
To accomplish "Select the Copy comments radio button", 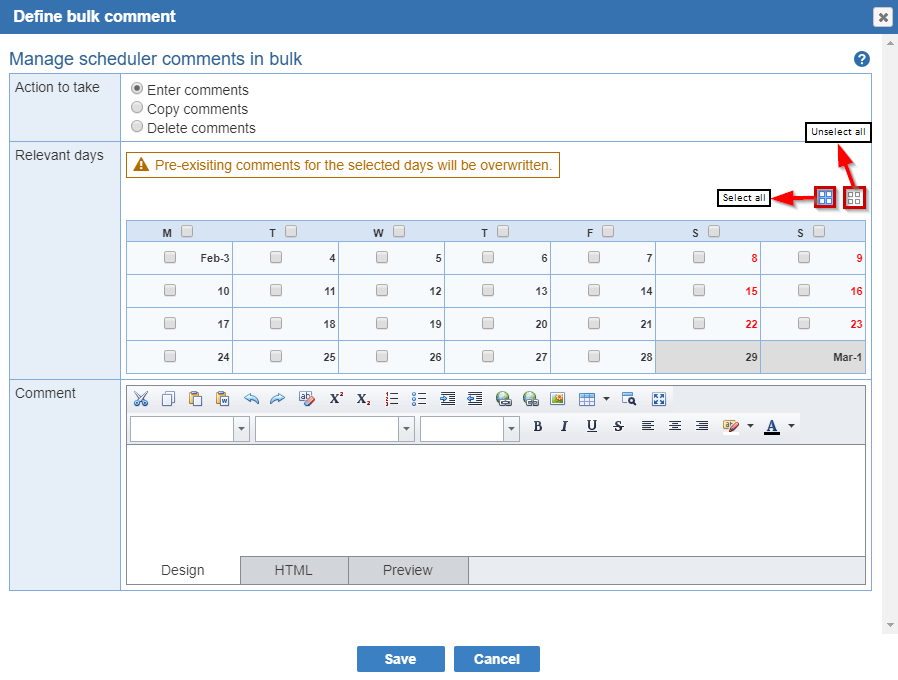I will tap(137, 108).
